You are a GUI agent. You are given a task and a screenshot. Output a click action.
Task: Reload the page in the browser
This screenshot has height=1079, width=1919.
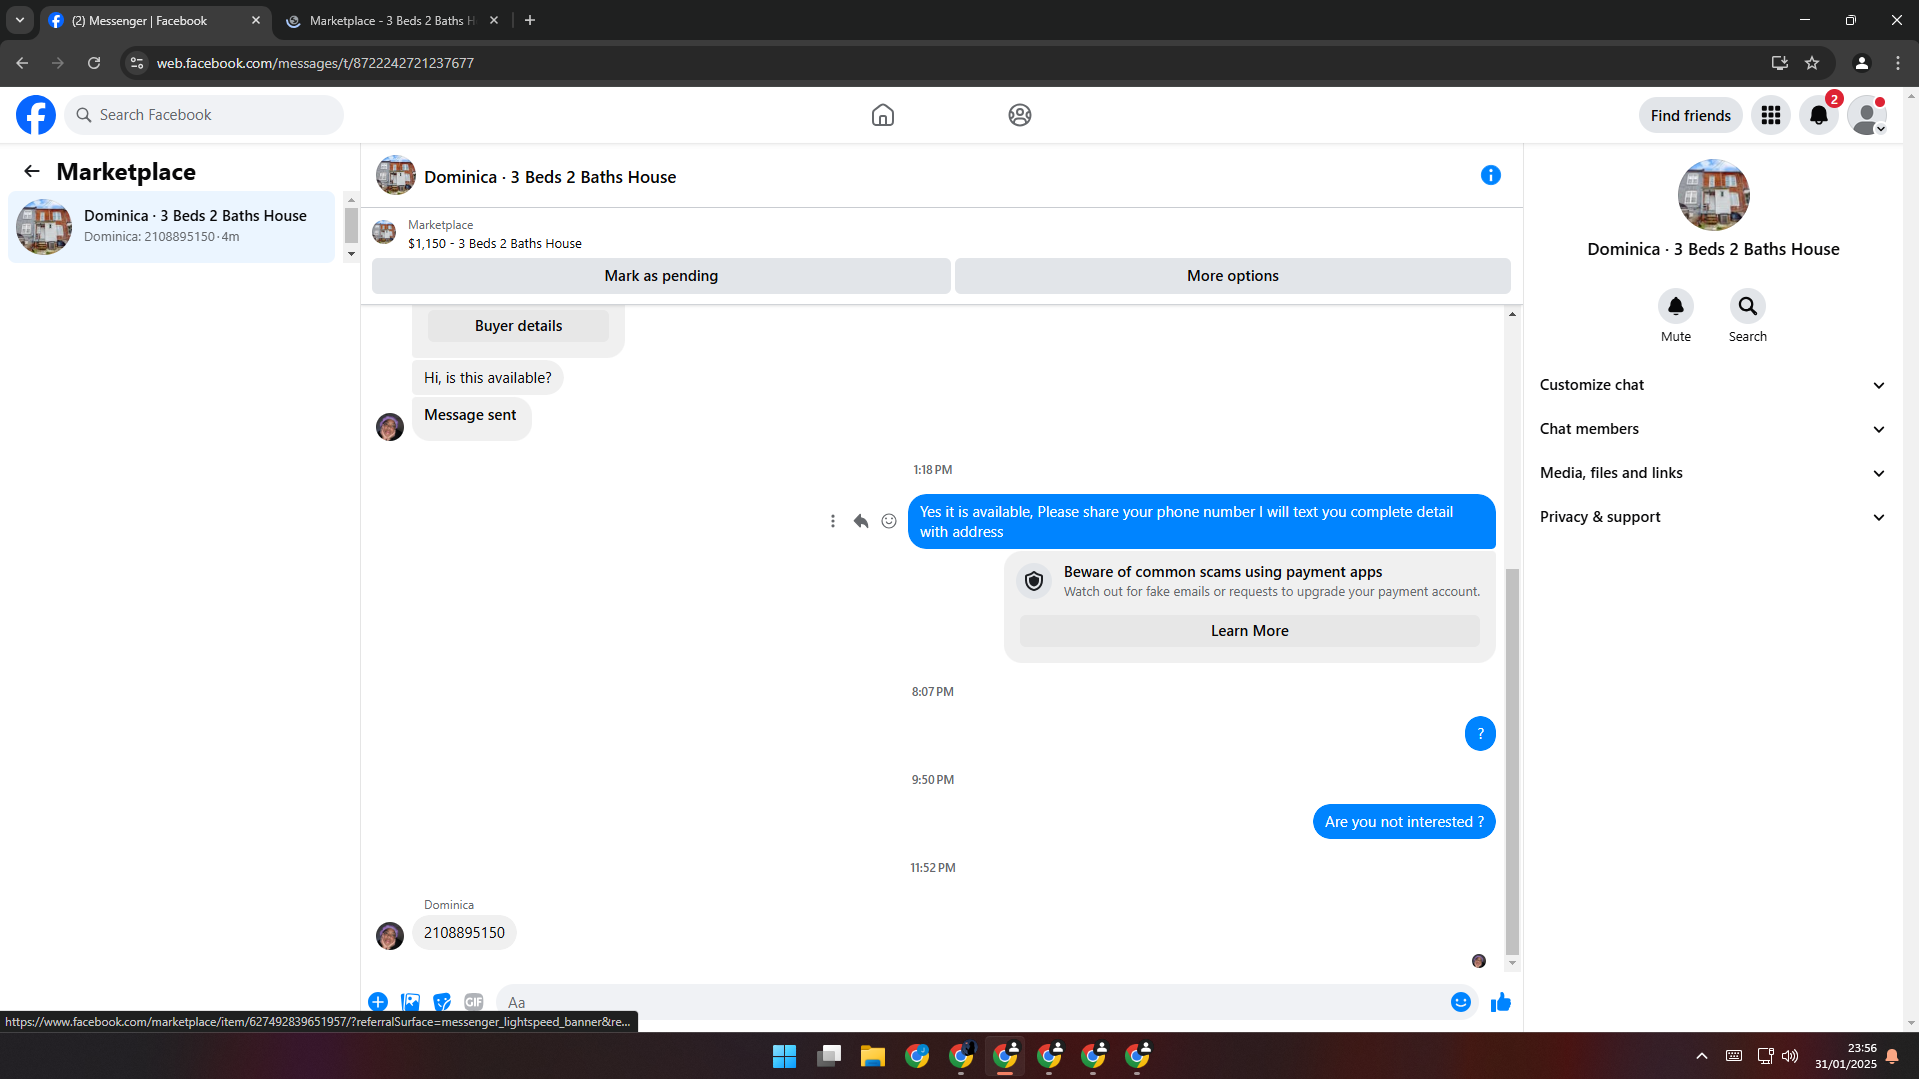point(94,63)
